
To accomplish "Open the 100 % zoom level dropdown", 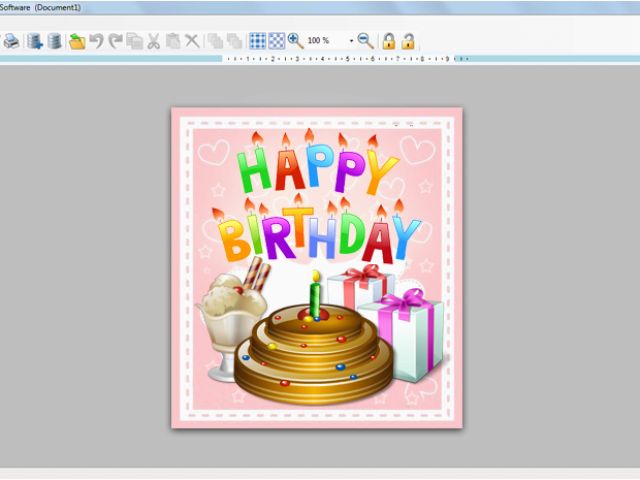I will (x=351, y=41).
